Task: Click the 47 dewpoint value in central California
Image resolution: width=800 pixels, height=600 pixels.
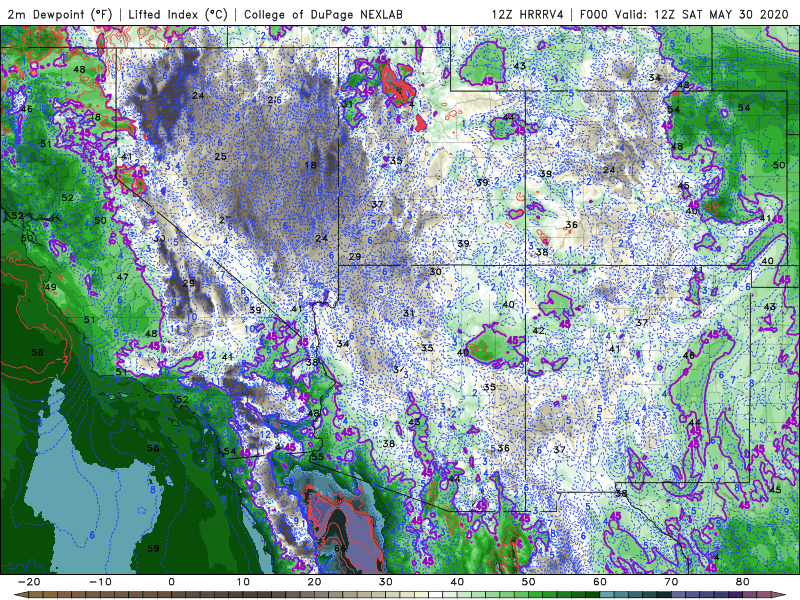Action: click(122, 277)
